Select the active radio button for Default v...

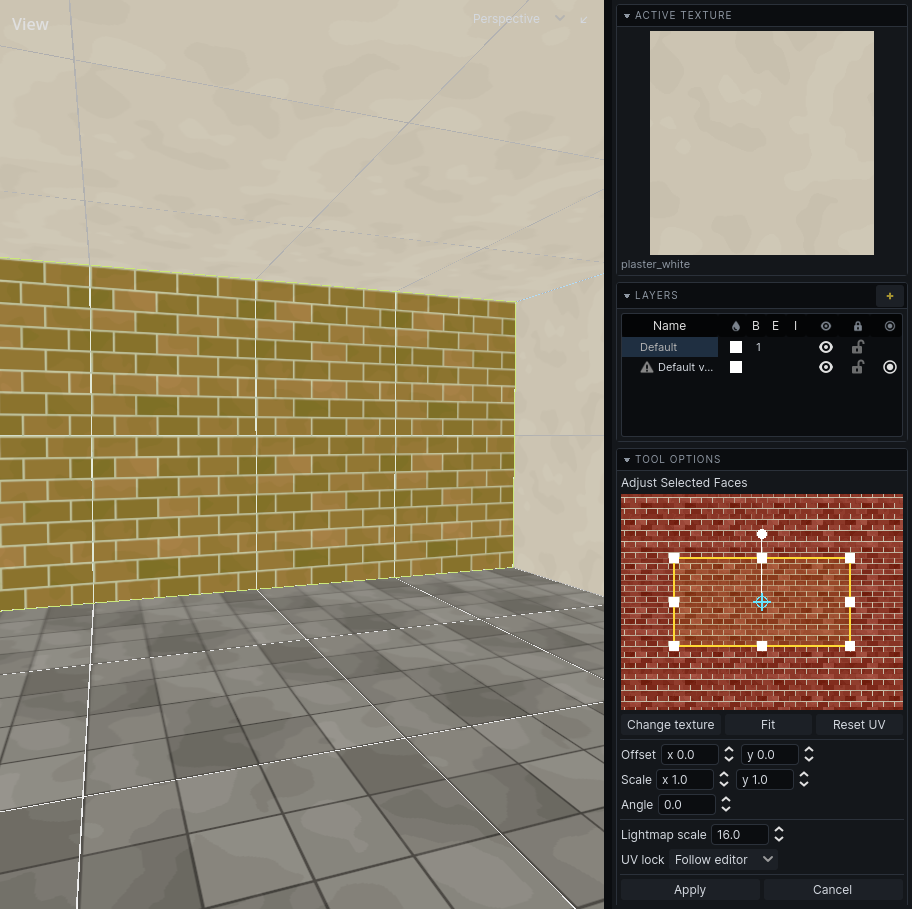click(x=889, y=367)
